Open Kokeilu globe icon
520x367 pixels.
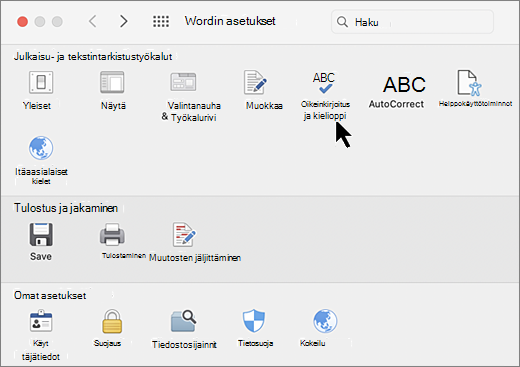(x=325, y=321)
